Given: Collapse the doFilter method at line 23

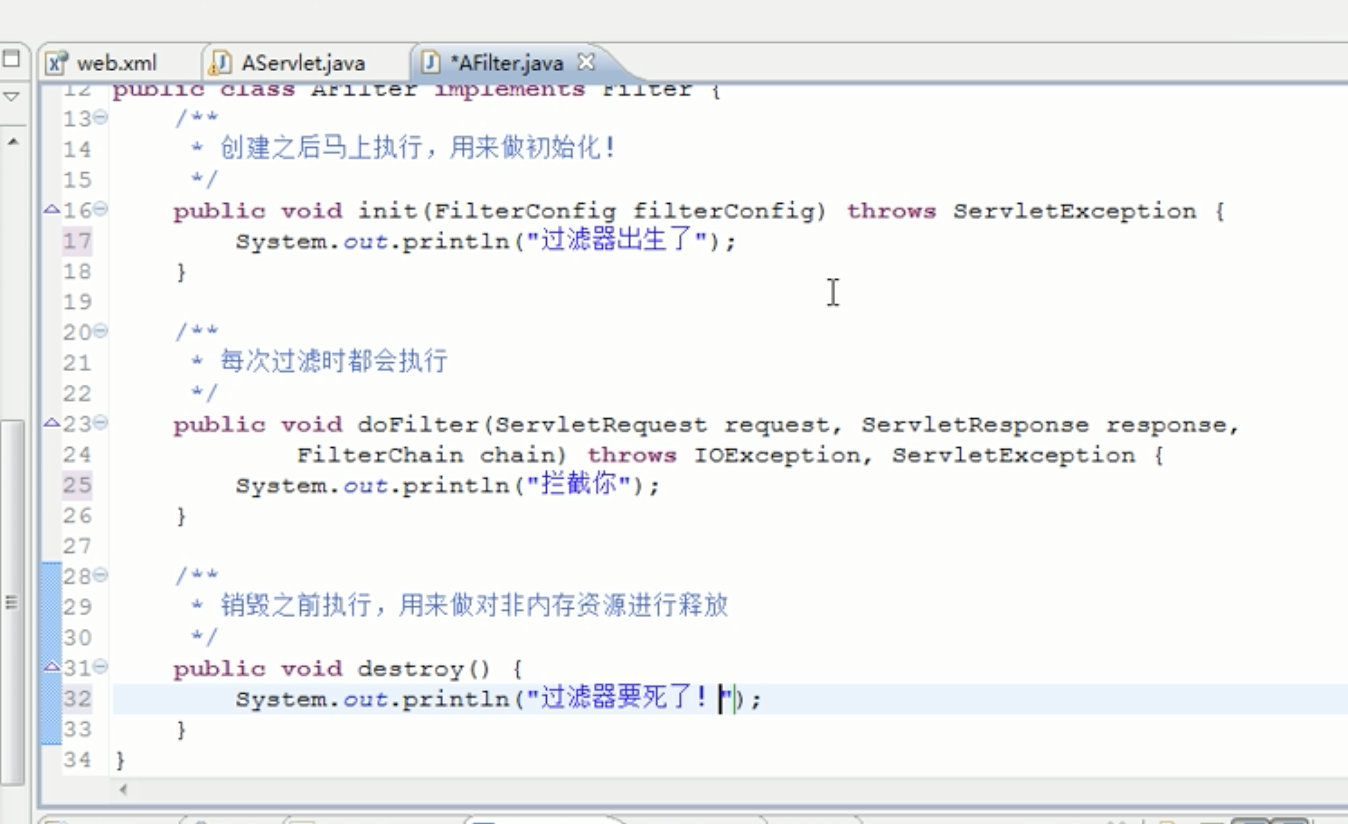Looking at the screenshot, I should 101,424.
